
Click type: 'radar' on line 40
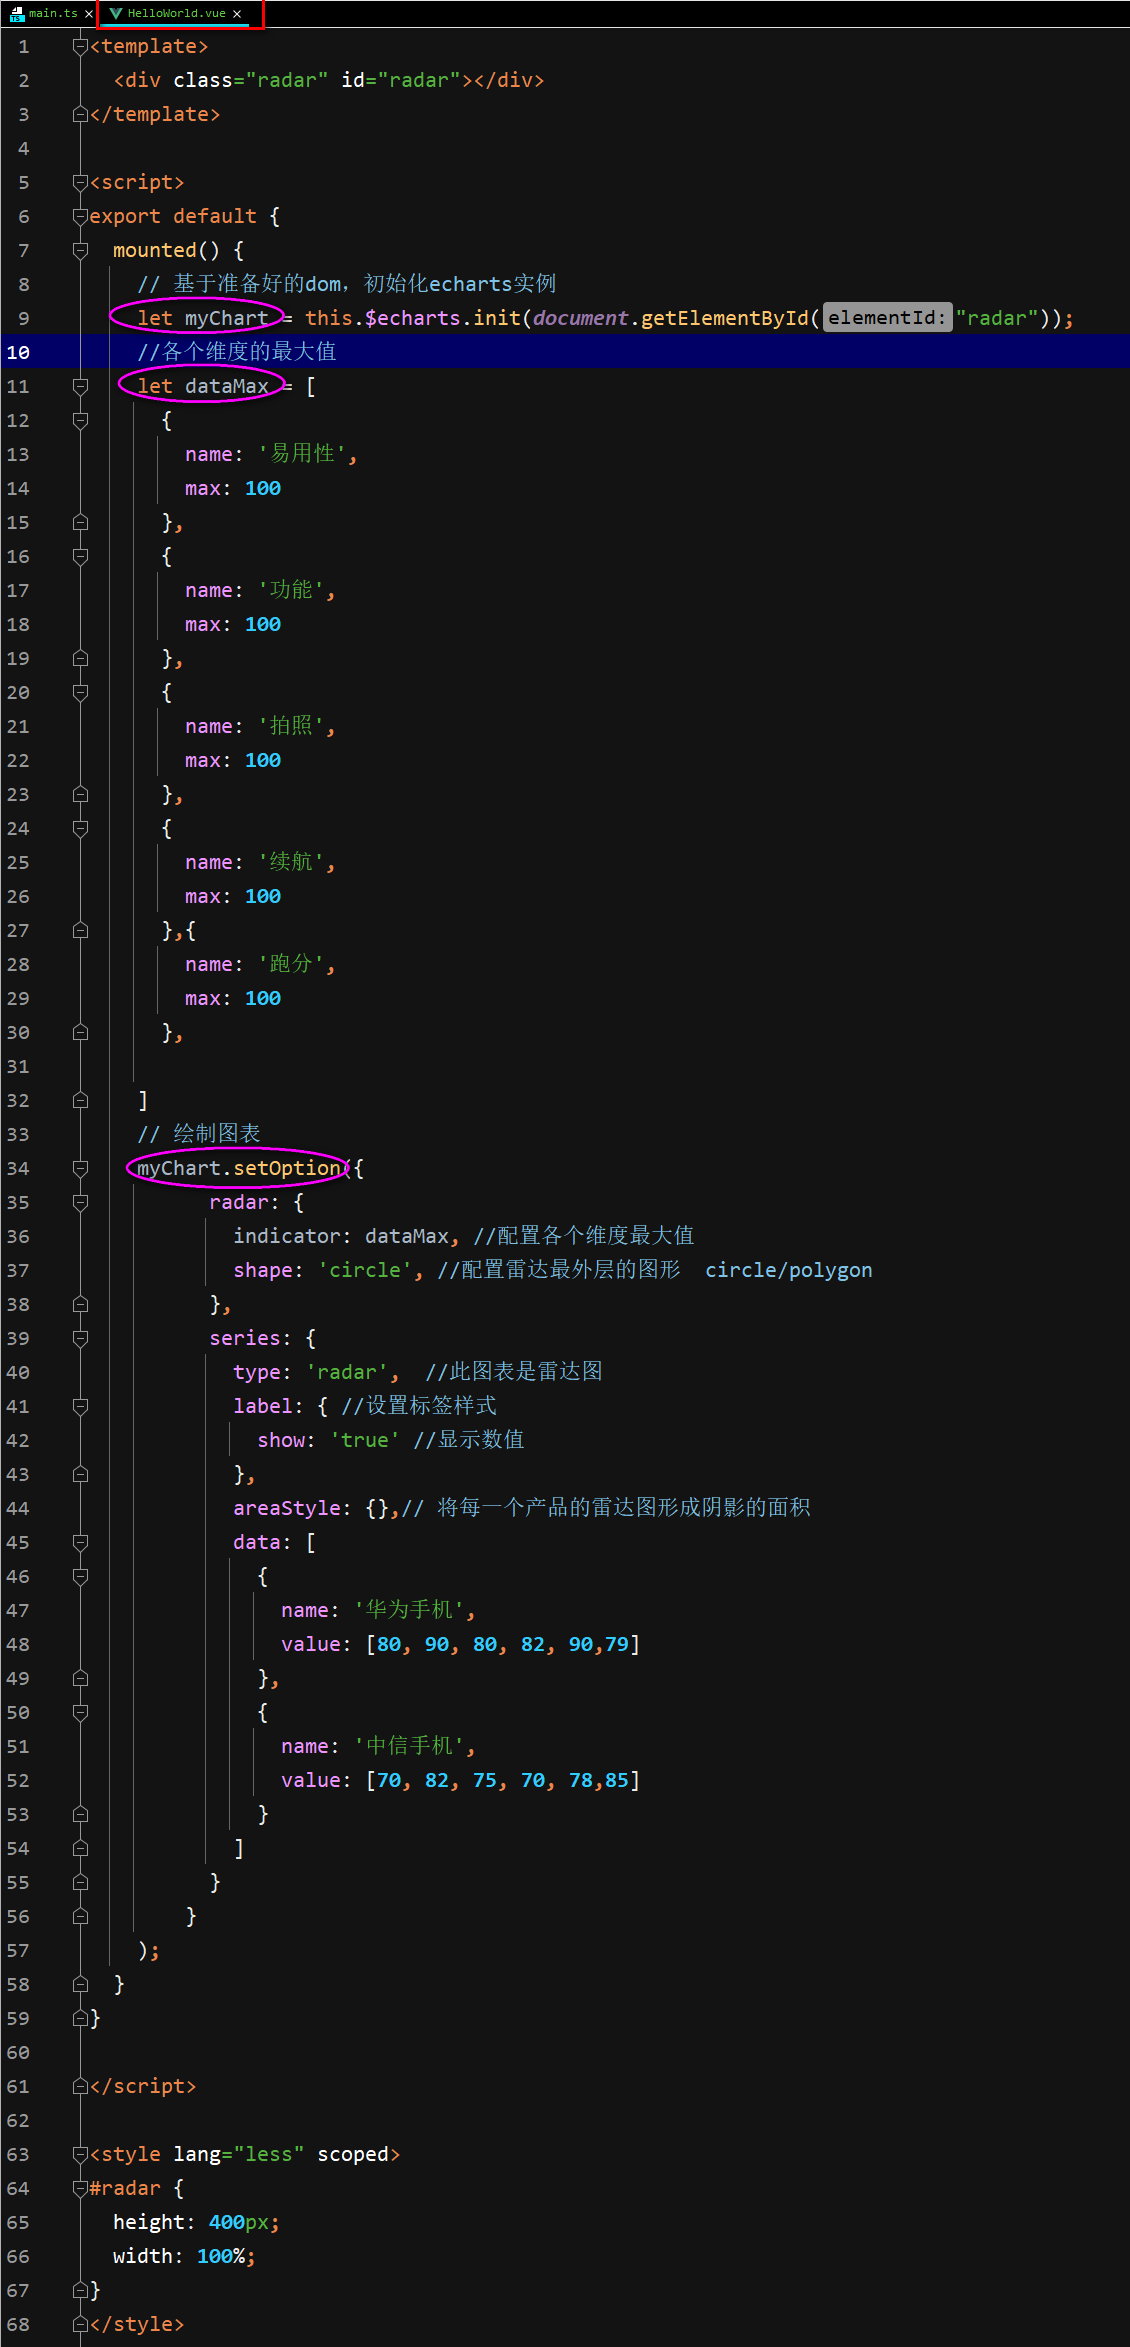tap(310, 1372)
